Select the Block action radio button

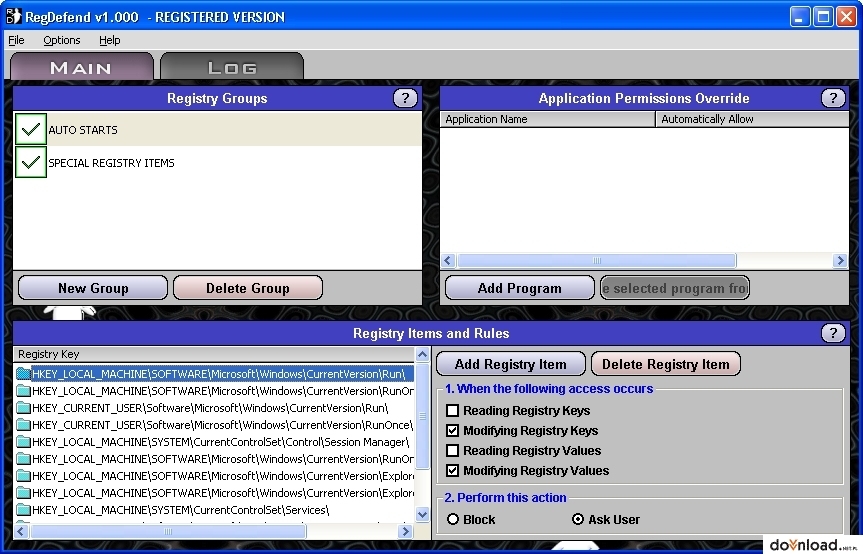click(453, 519)
